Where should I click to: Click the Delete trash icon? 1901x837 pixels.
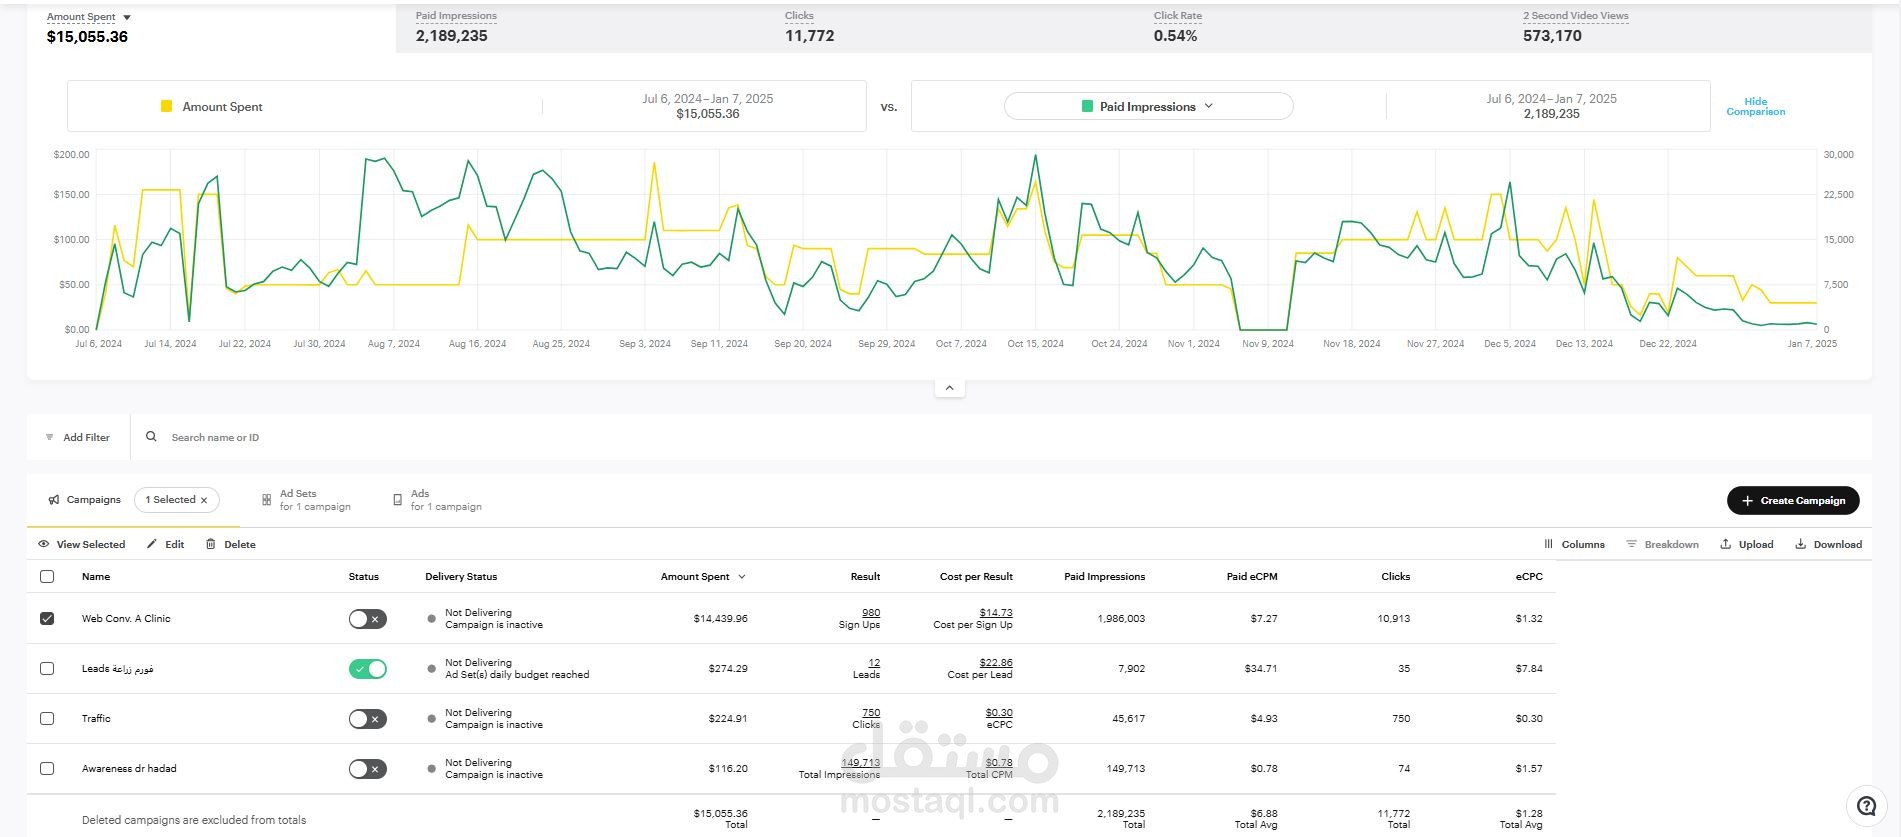point(211,544)
